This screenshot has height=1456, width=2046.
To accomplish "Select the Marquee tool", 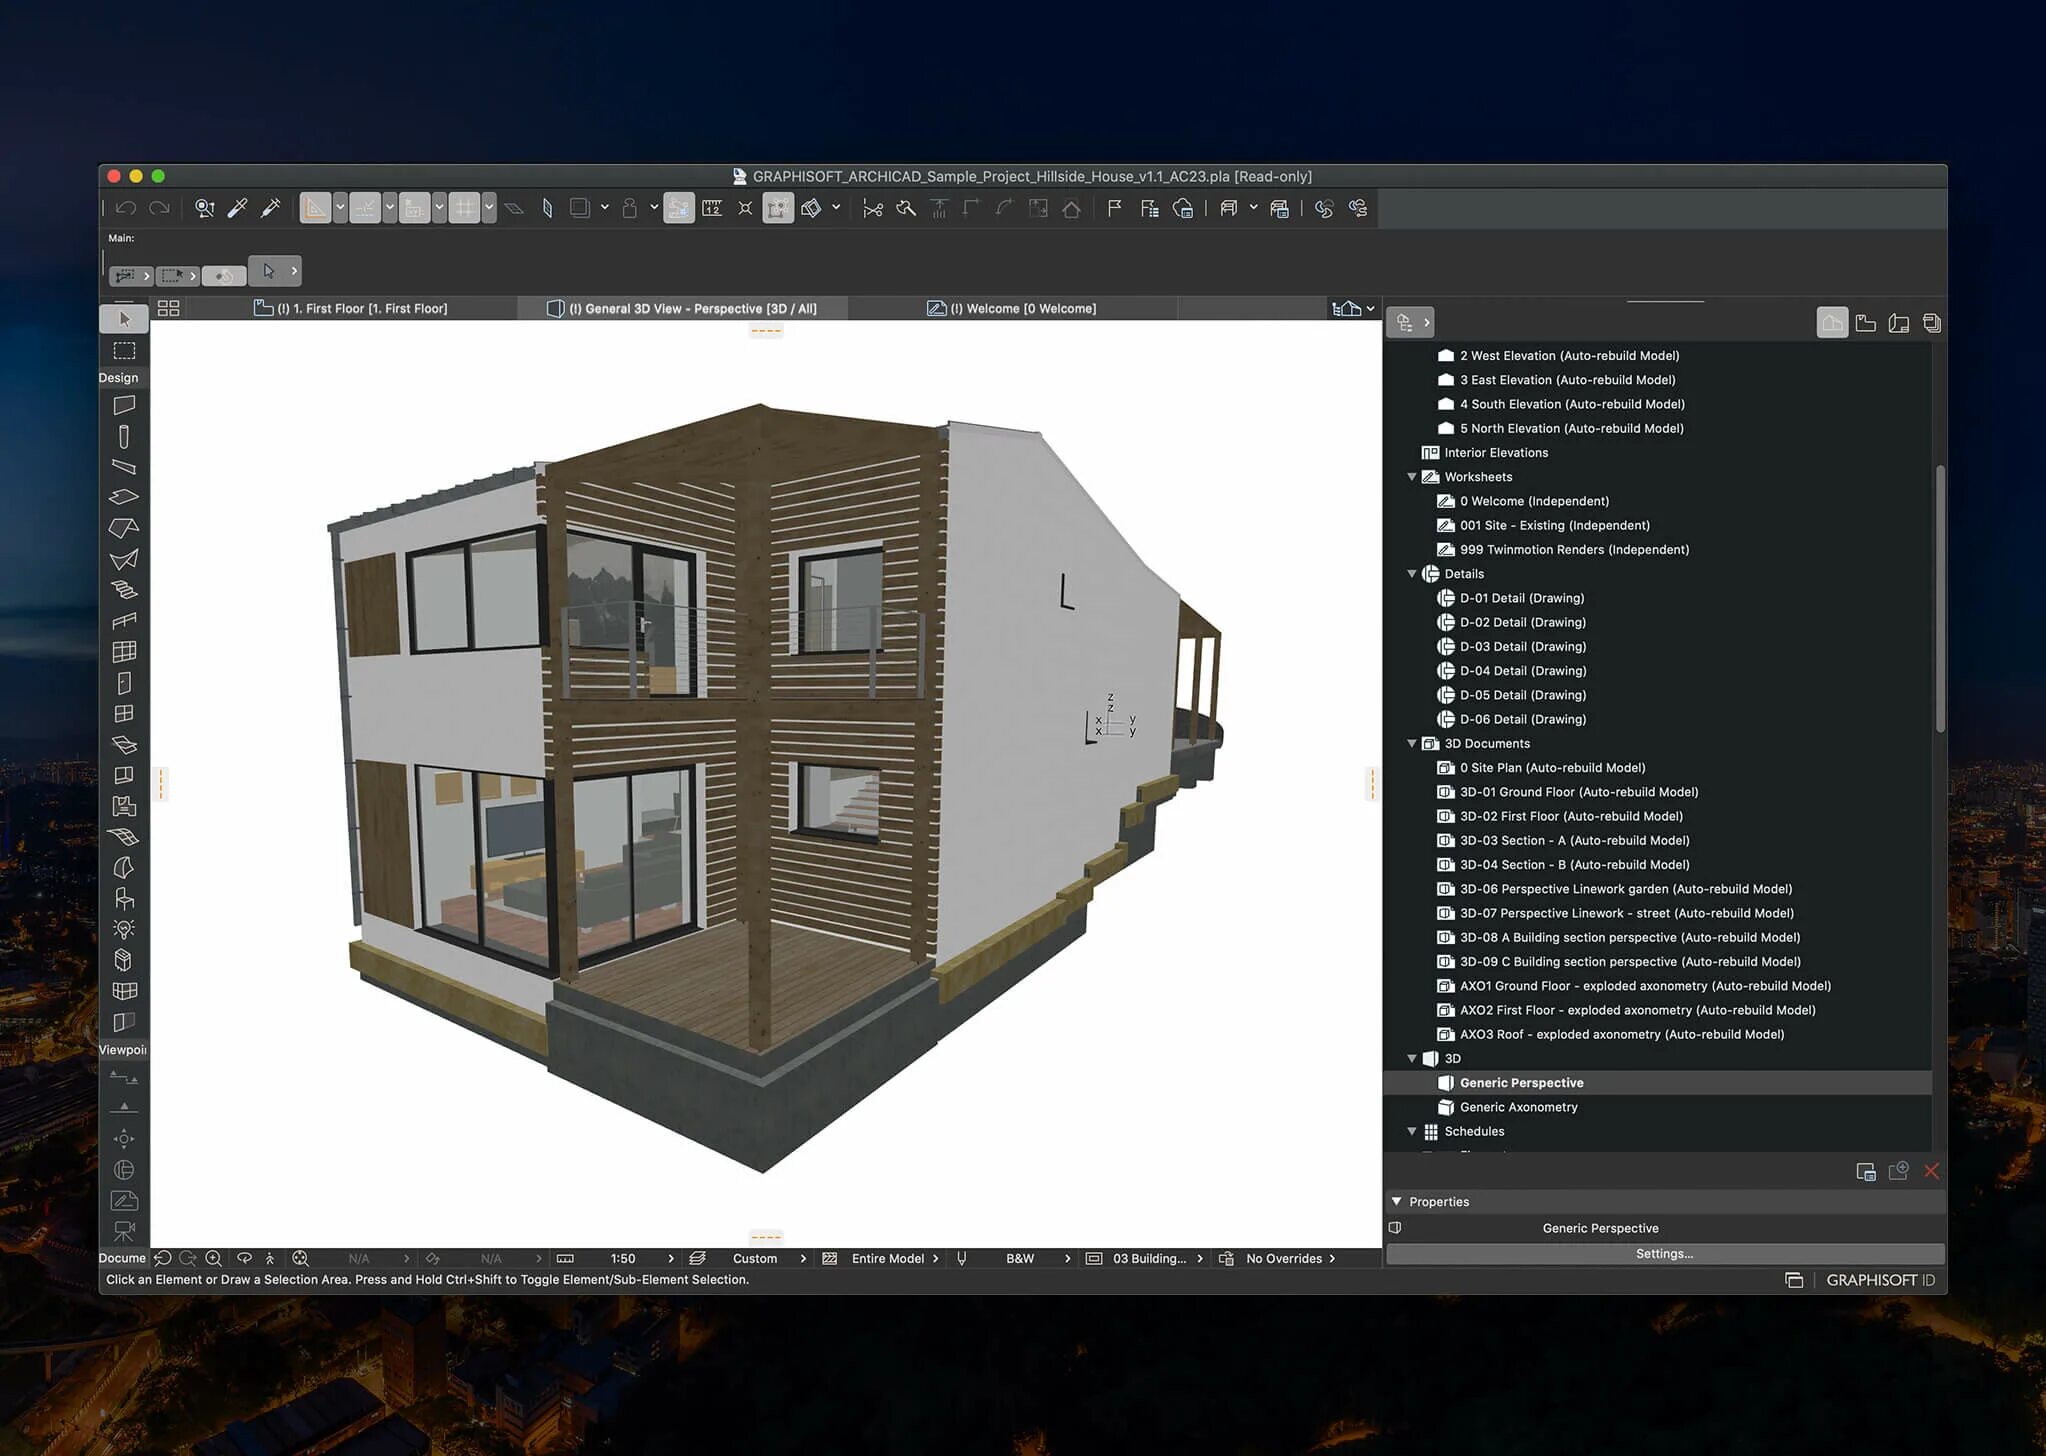I will pos(124,350).
